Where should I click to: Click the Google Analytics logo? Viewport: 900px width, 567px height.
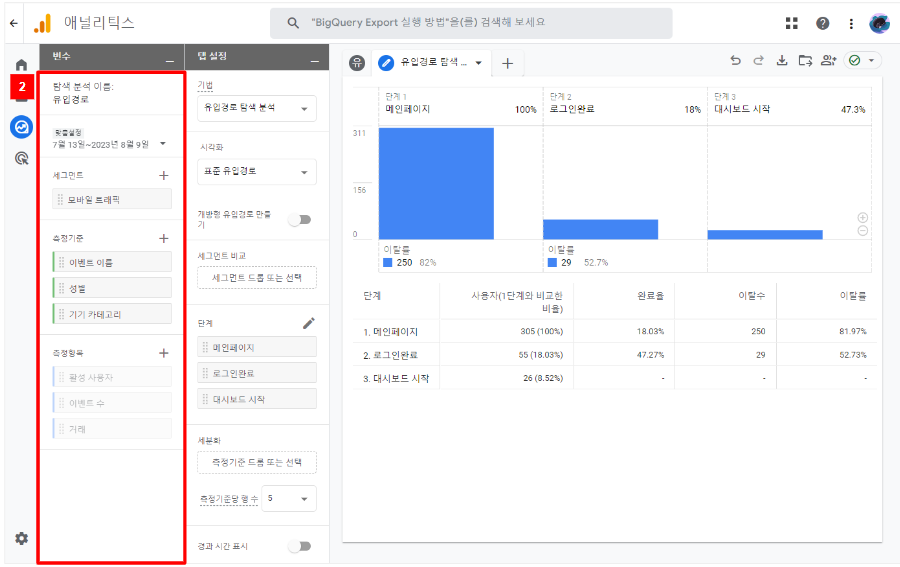[x=42, y=24]
